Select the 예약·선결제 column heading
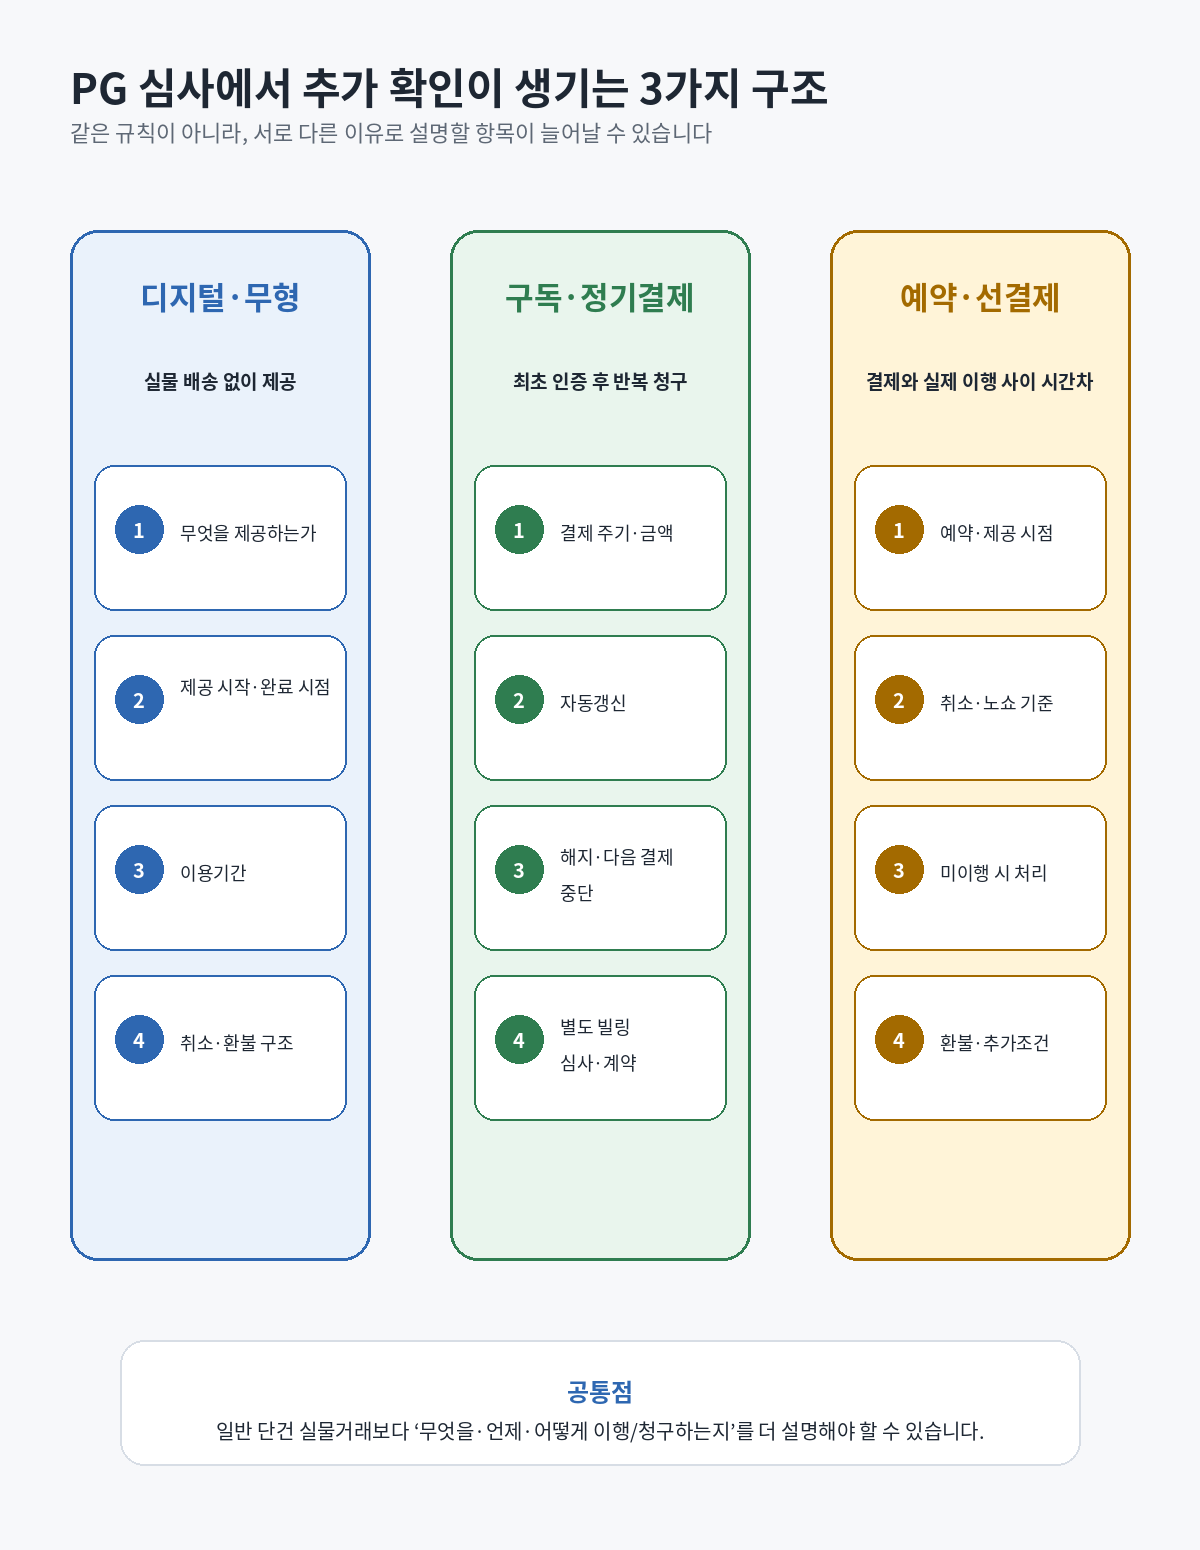Screen dimensions: 1200x1550 [980, 297]
